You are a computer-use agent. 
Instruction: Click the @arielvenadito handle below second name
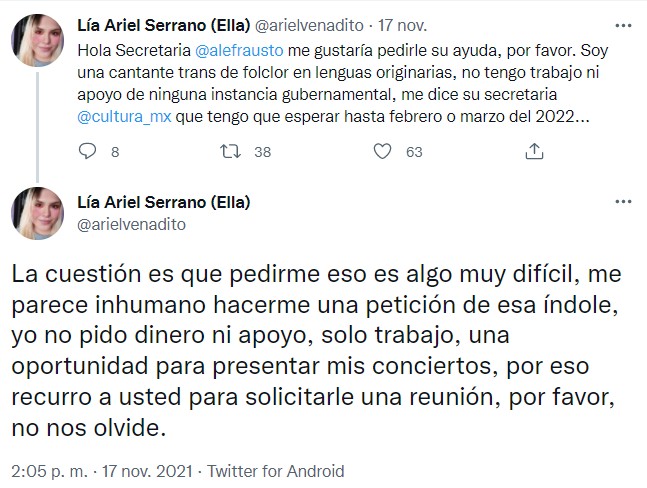point(131,224)
